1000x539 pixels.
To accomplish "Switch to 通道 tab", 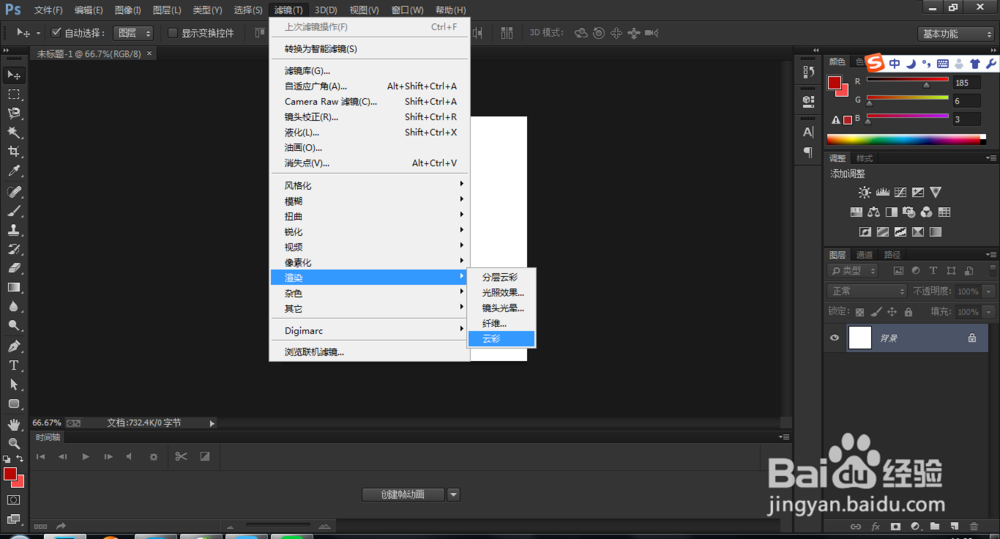I will 864,255.
